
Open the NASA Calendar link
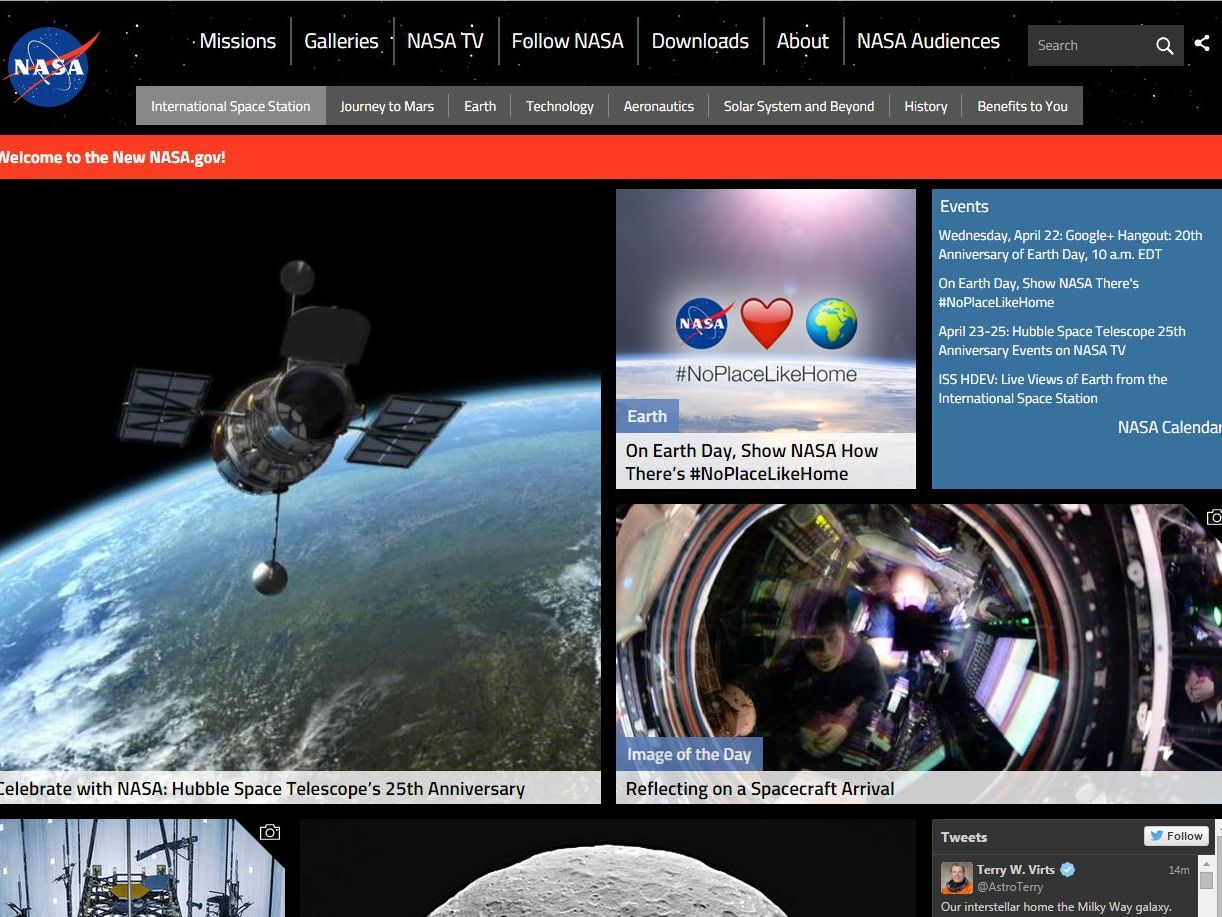click(1169, 427)
